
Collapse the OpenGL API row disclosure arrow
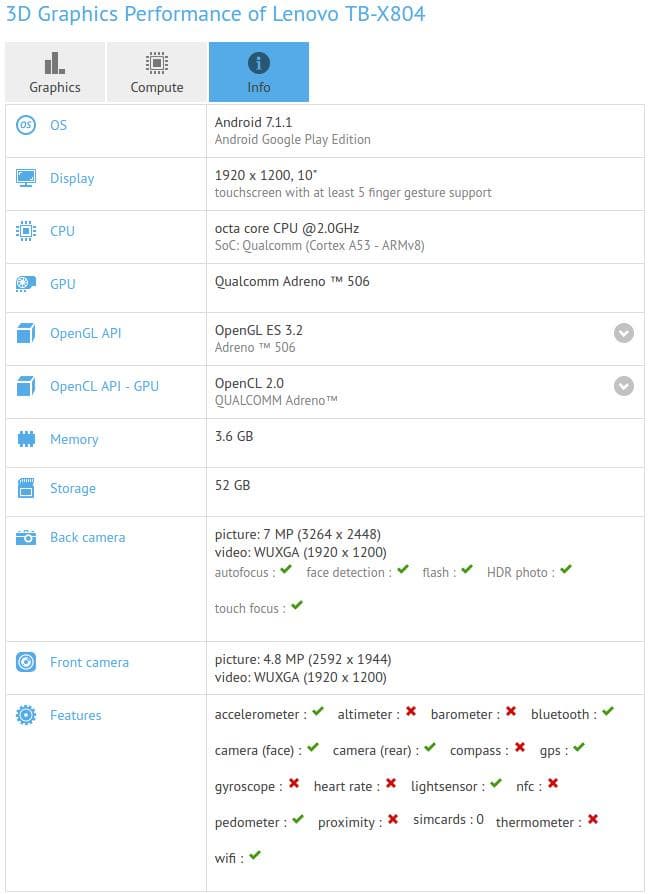(623, 333)
